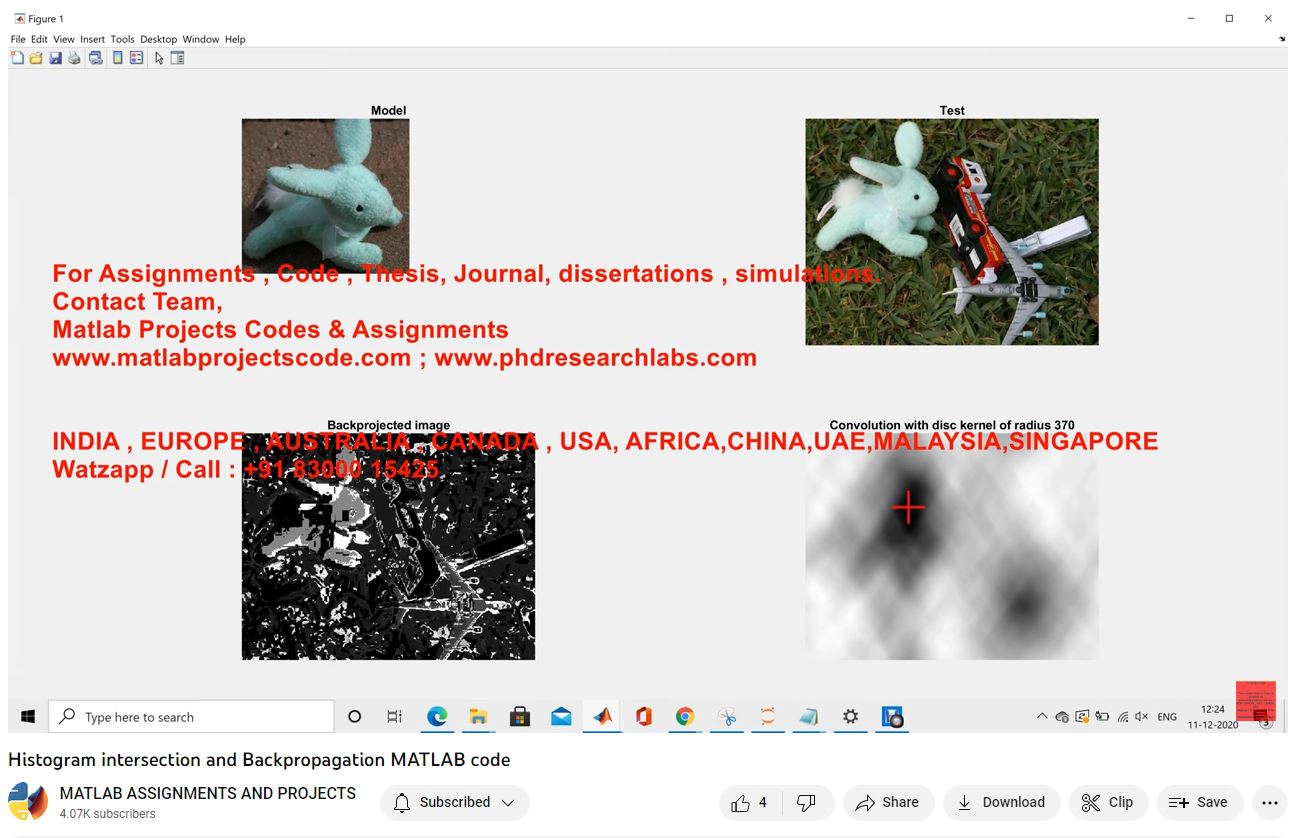Toggle the muted volume tray icon

point(1141,717)
